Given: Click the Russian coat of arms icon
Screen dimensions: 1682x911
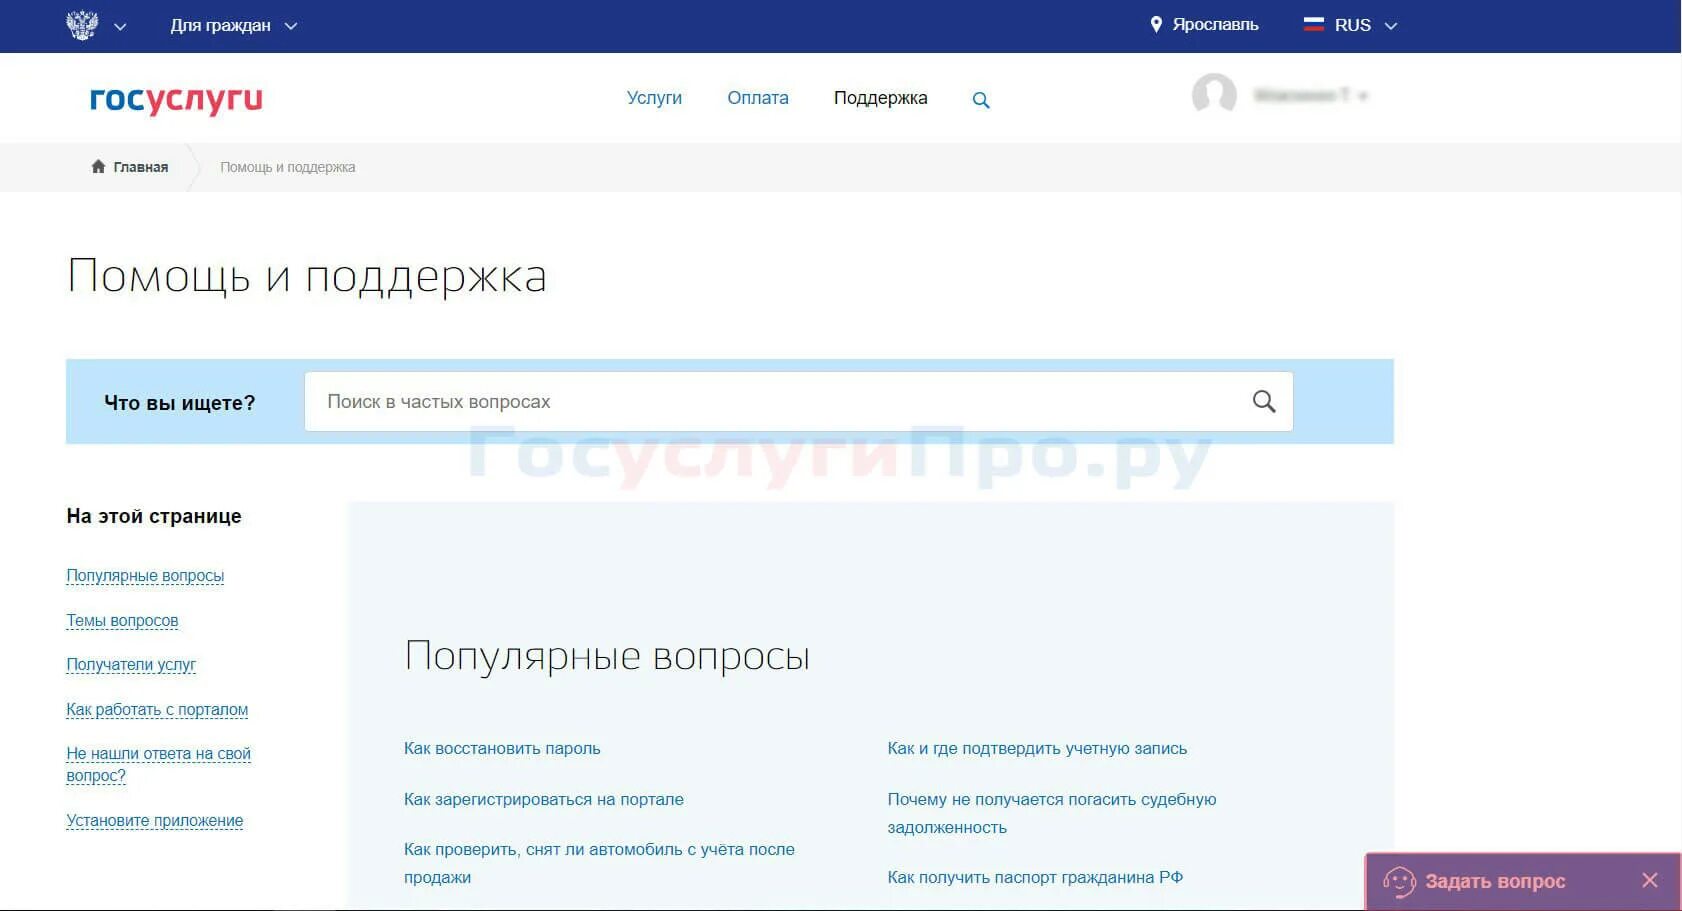Looking at the screenshot, I should [x=82, y=25].
